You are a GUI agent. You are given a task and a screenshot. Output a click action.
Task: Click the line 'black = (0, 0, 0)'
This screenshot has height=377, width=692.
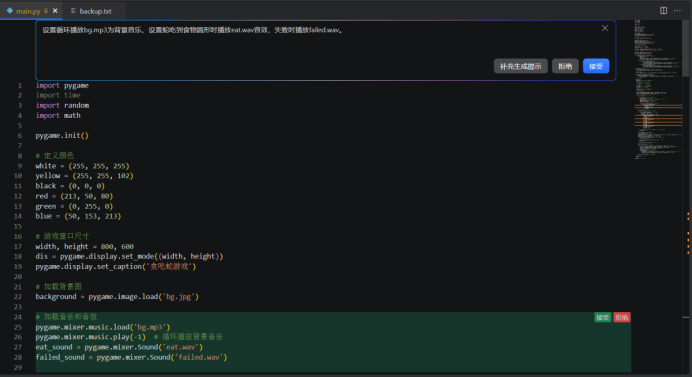pyautogui.click(x=70, y=186)
